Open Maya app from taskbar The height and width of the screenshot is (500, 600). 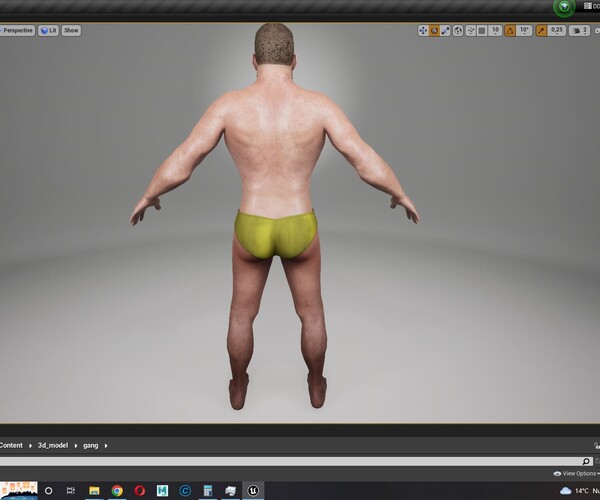162,490
